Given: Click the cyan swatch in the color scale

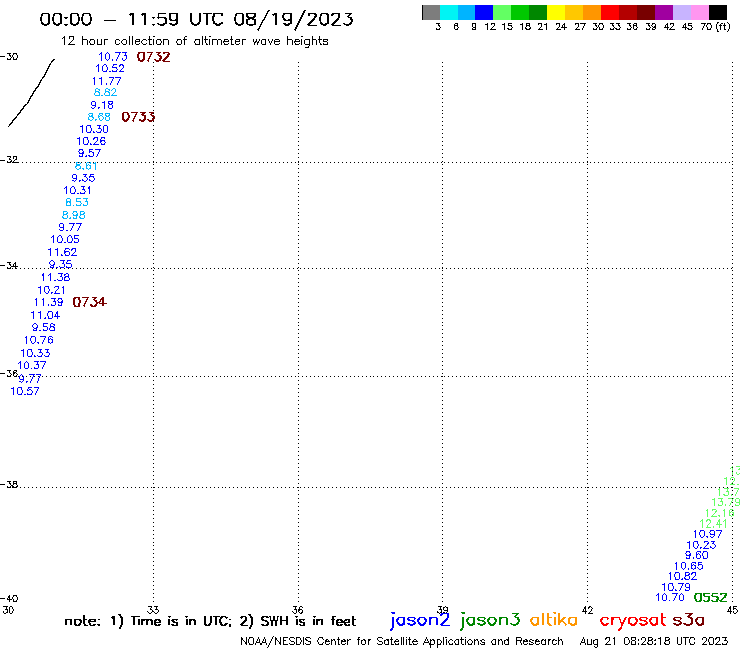Looking at the screenshot, I should tap(449, 12).
